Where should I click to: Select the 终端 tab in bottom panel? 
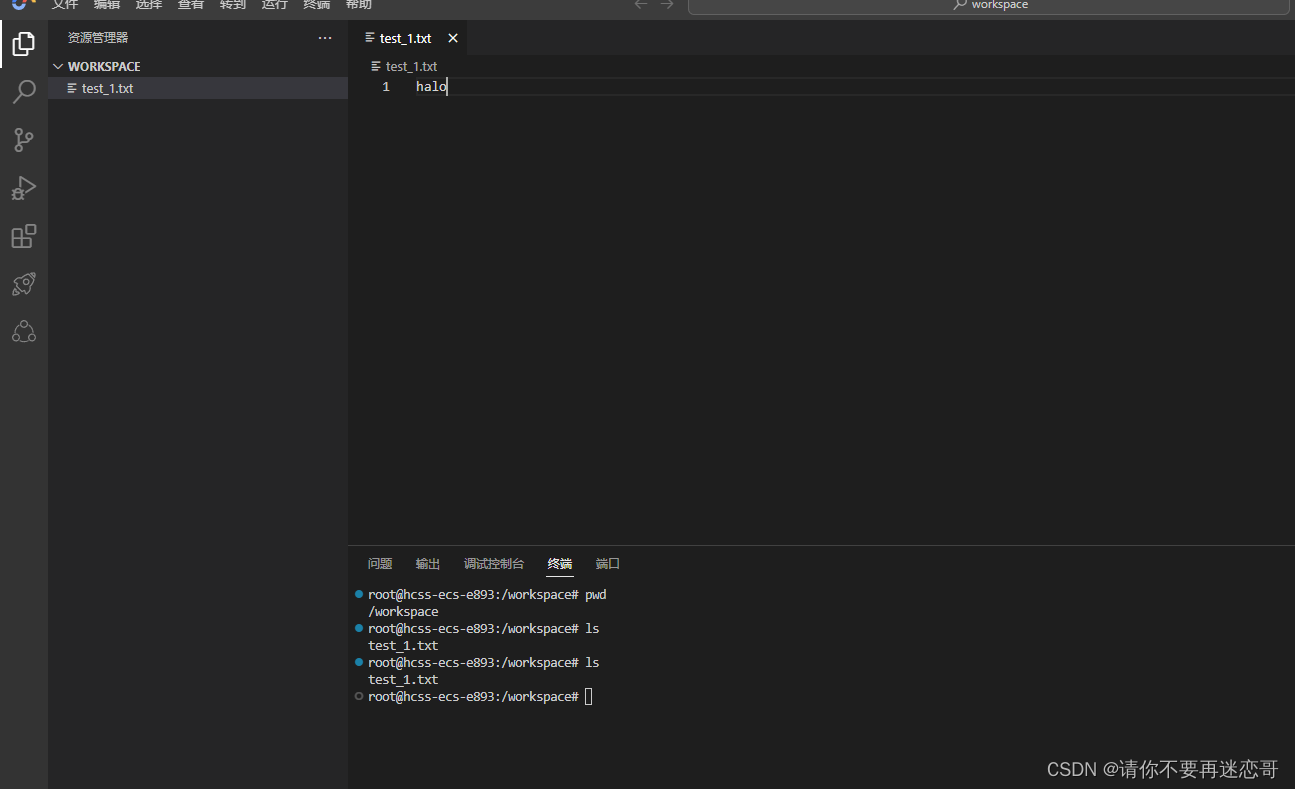click(560, 564)
